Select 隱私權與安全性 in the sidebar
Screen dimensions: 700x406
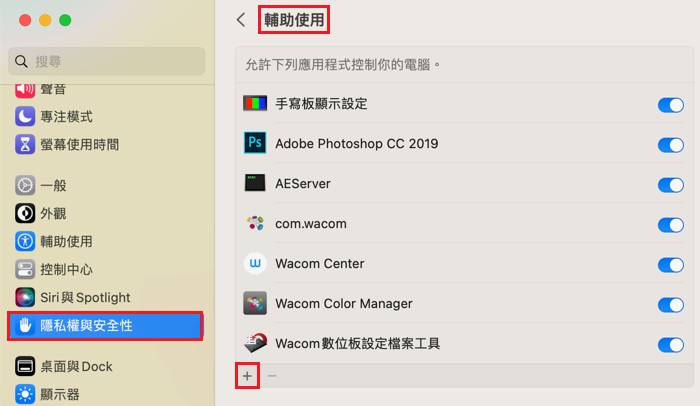click(x=105, y=326)
